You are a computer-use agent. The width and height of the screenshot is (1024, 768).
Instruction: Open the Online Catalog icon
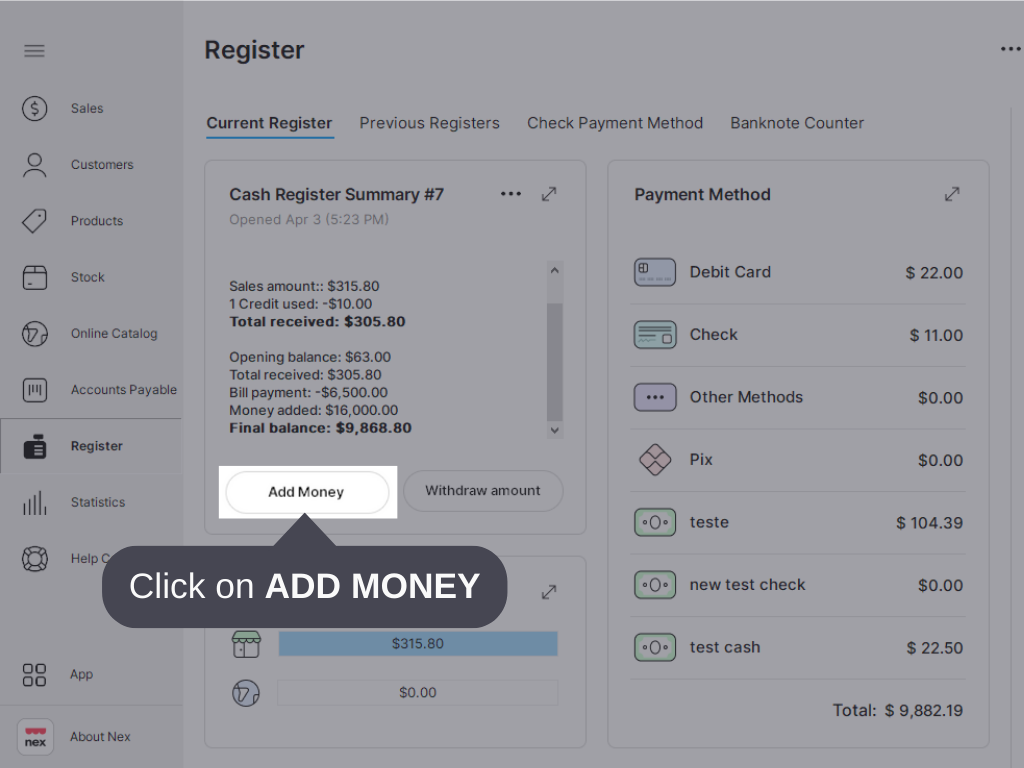point(35,334)
